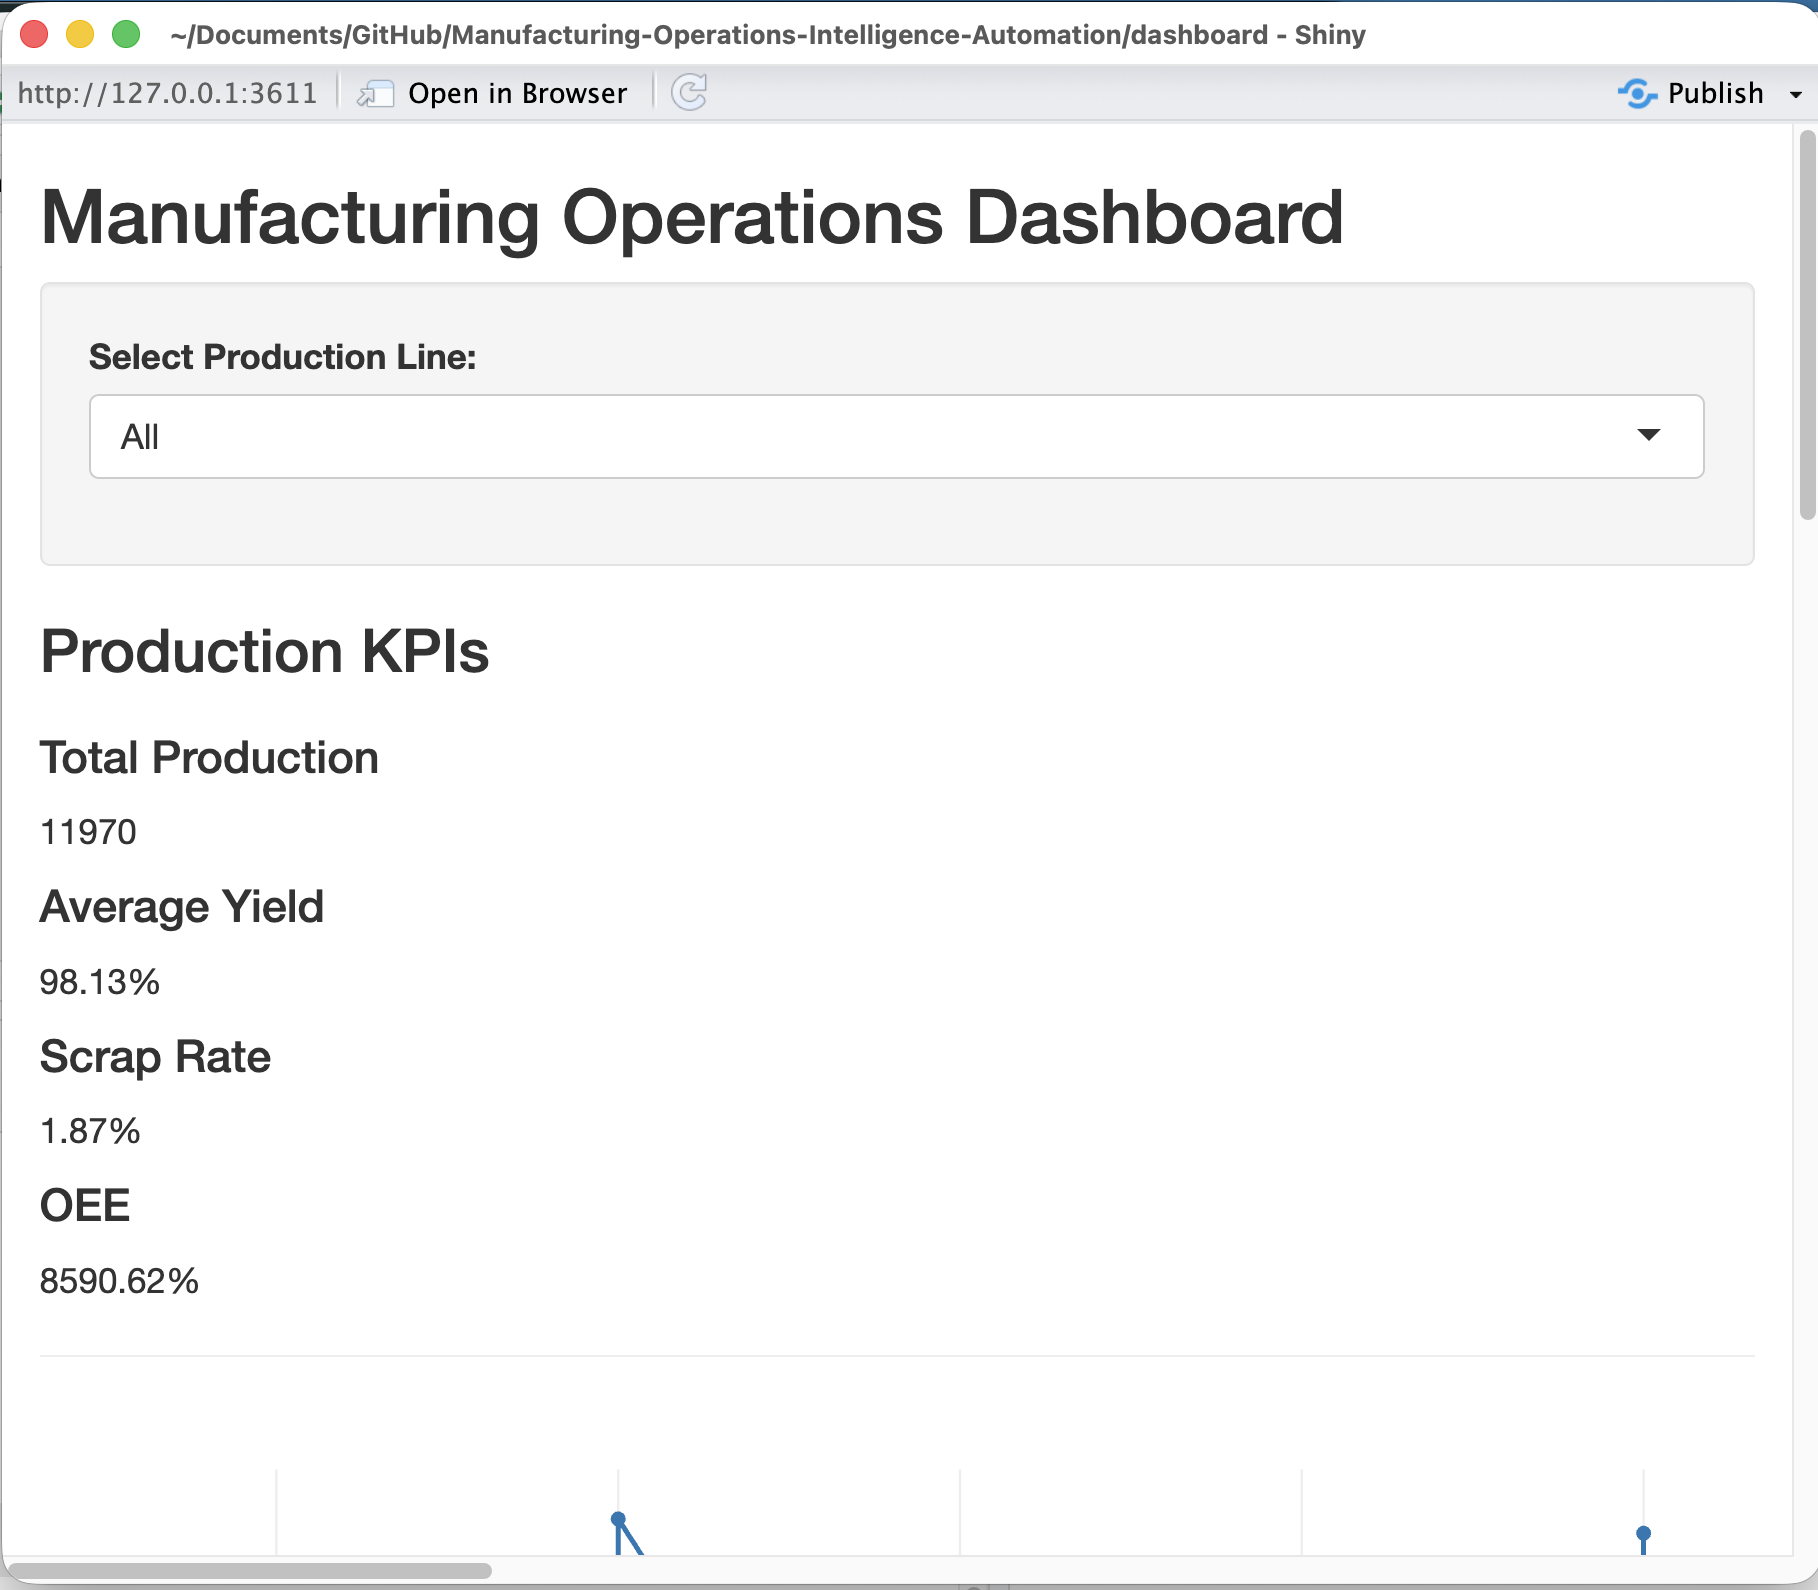Click the Open in Browser button
This screenshot has height=1590, width=1818.
tap(492, 93)
